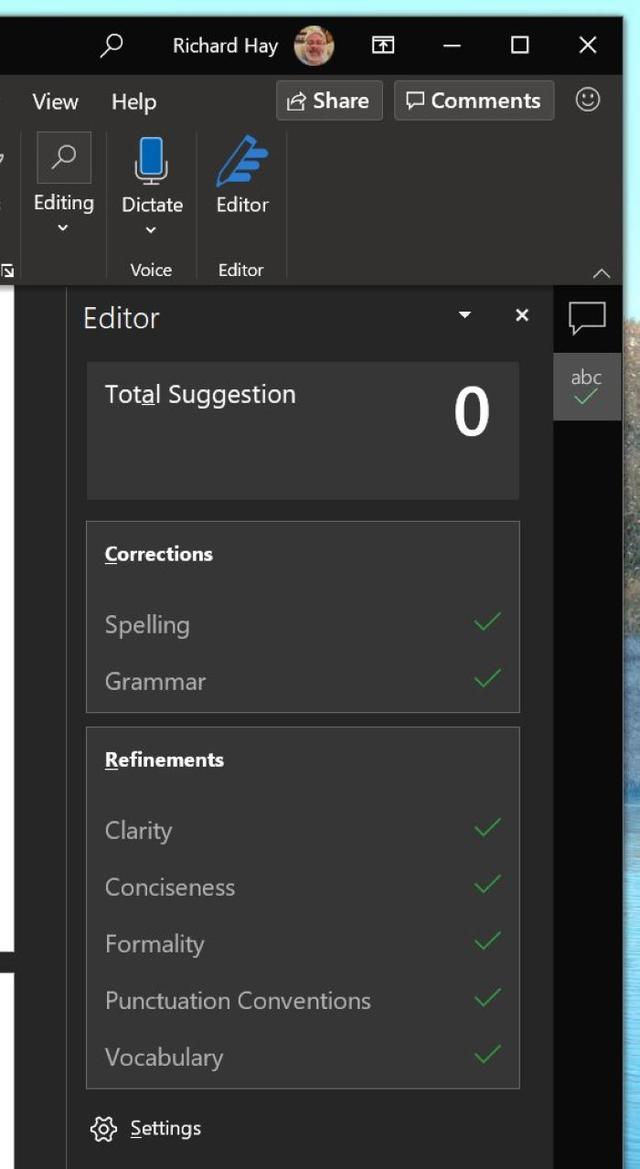Expand the Dictate dropdown arrow
Viewport: 640px width, 1169px height.
point(151,230)
